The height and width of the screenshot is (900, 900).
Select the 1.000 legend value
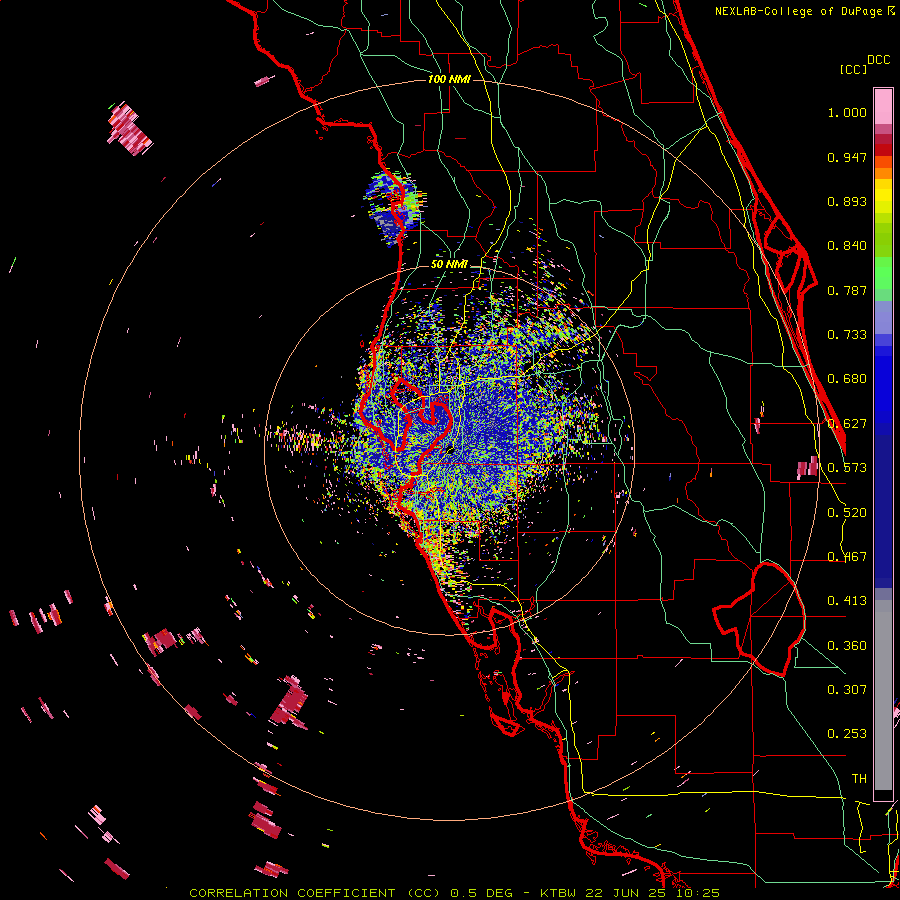847,112
